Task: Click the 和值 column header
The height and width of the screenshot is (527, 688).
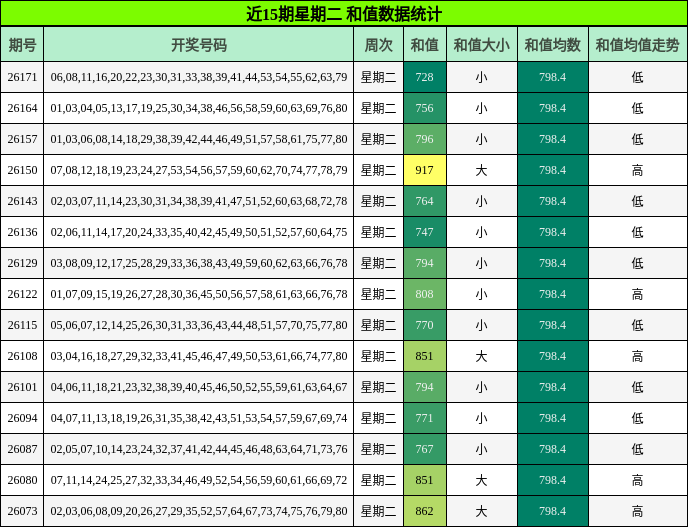Action: click(425, 45)
